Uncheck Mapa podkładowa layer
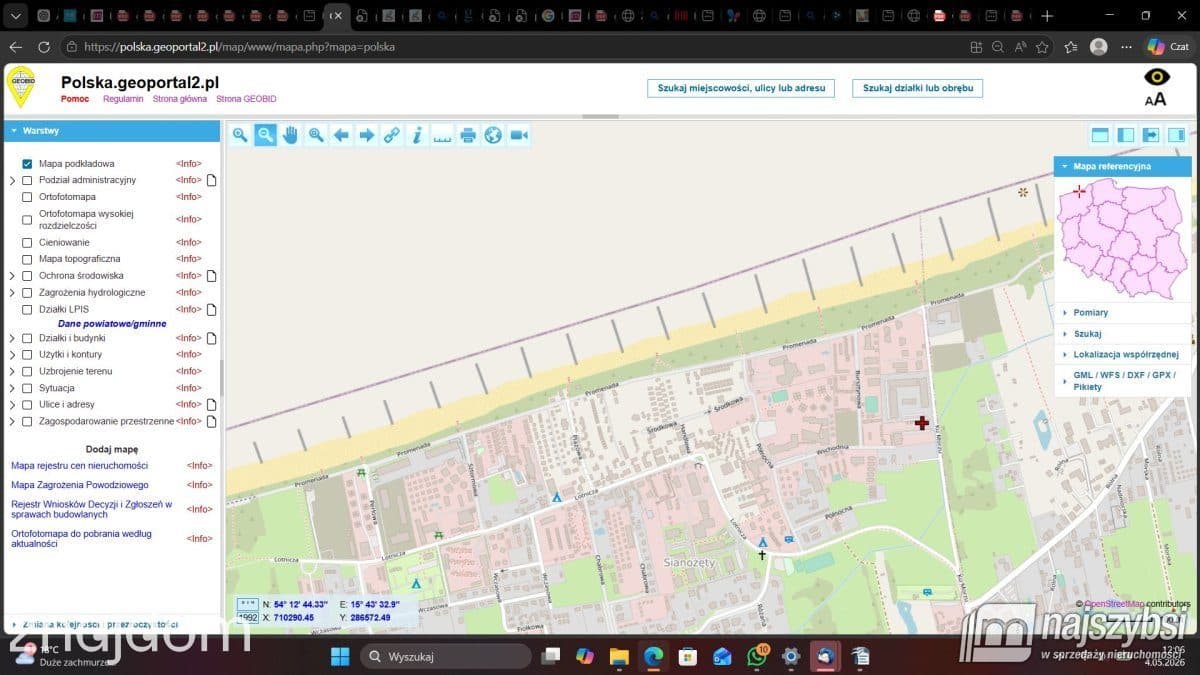This screenshot has width=1200, height=675. point(28,164)
